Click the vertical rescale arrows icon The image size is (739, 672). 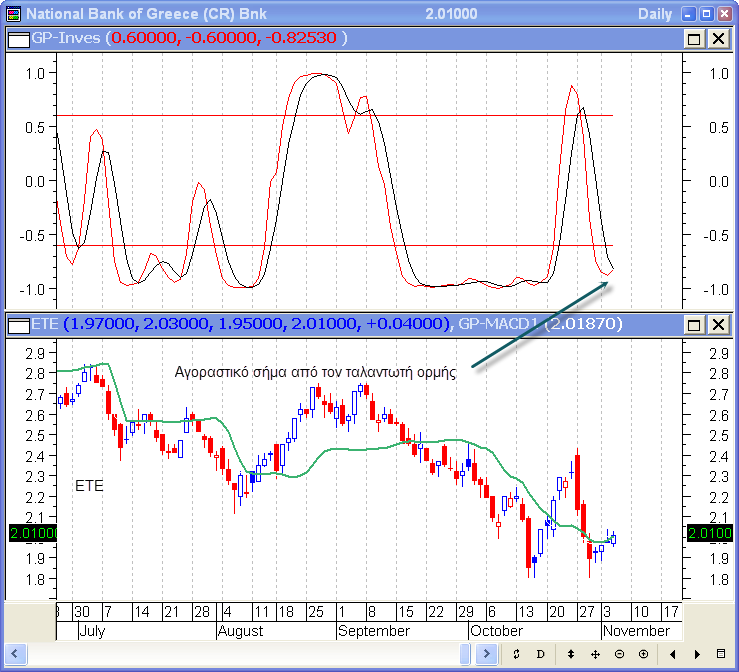tap(571, 654)
